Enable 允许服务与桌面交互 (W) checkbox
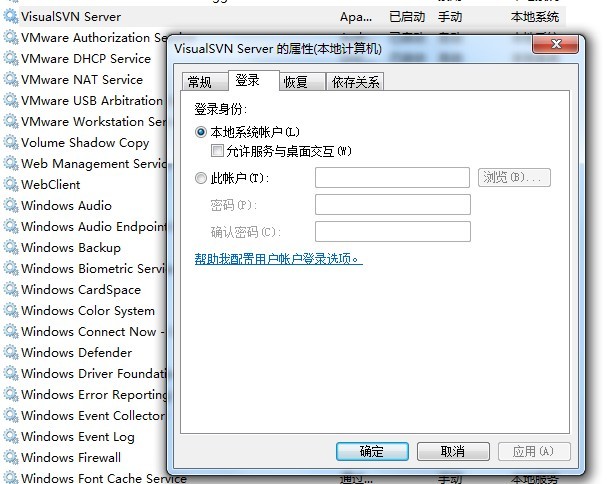Viewport: 614px width, 484px height. coord(217,151)
